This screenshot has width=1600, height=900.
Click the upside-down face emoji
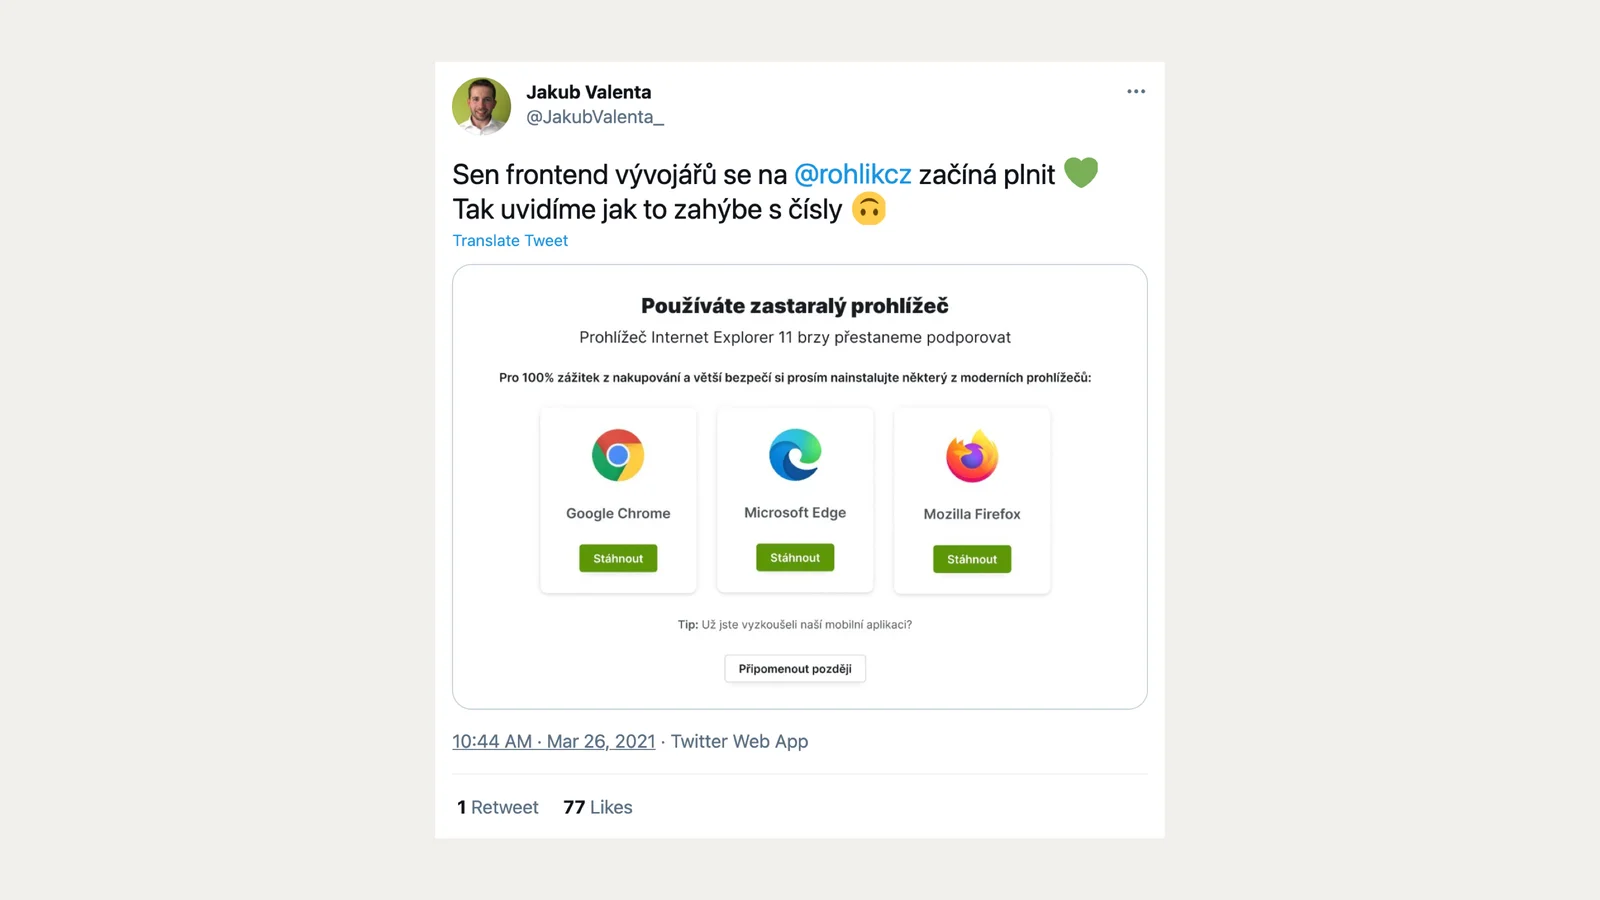tap(868, 209)
